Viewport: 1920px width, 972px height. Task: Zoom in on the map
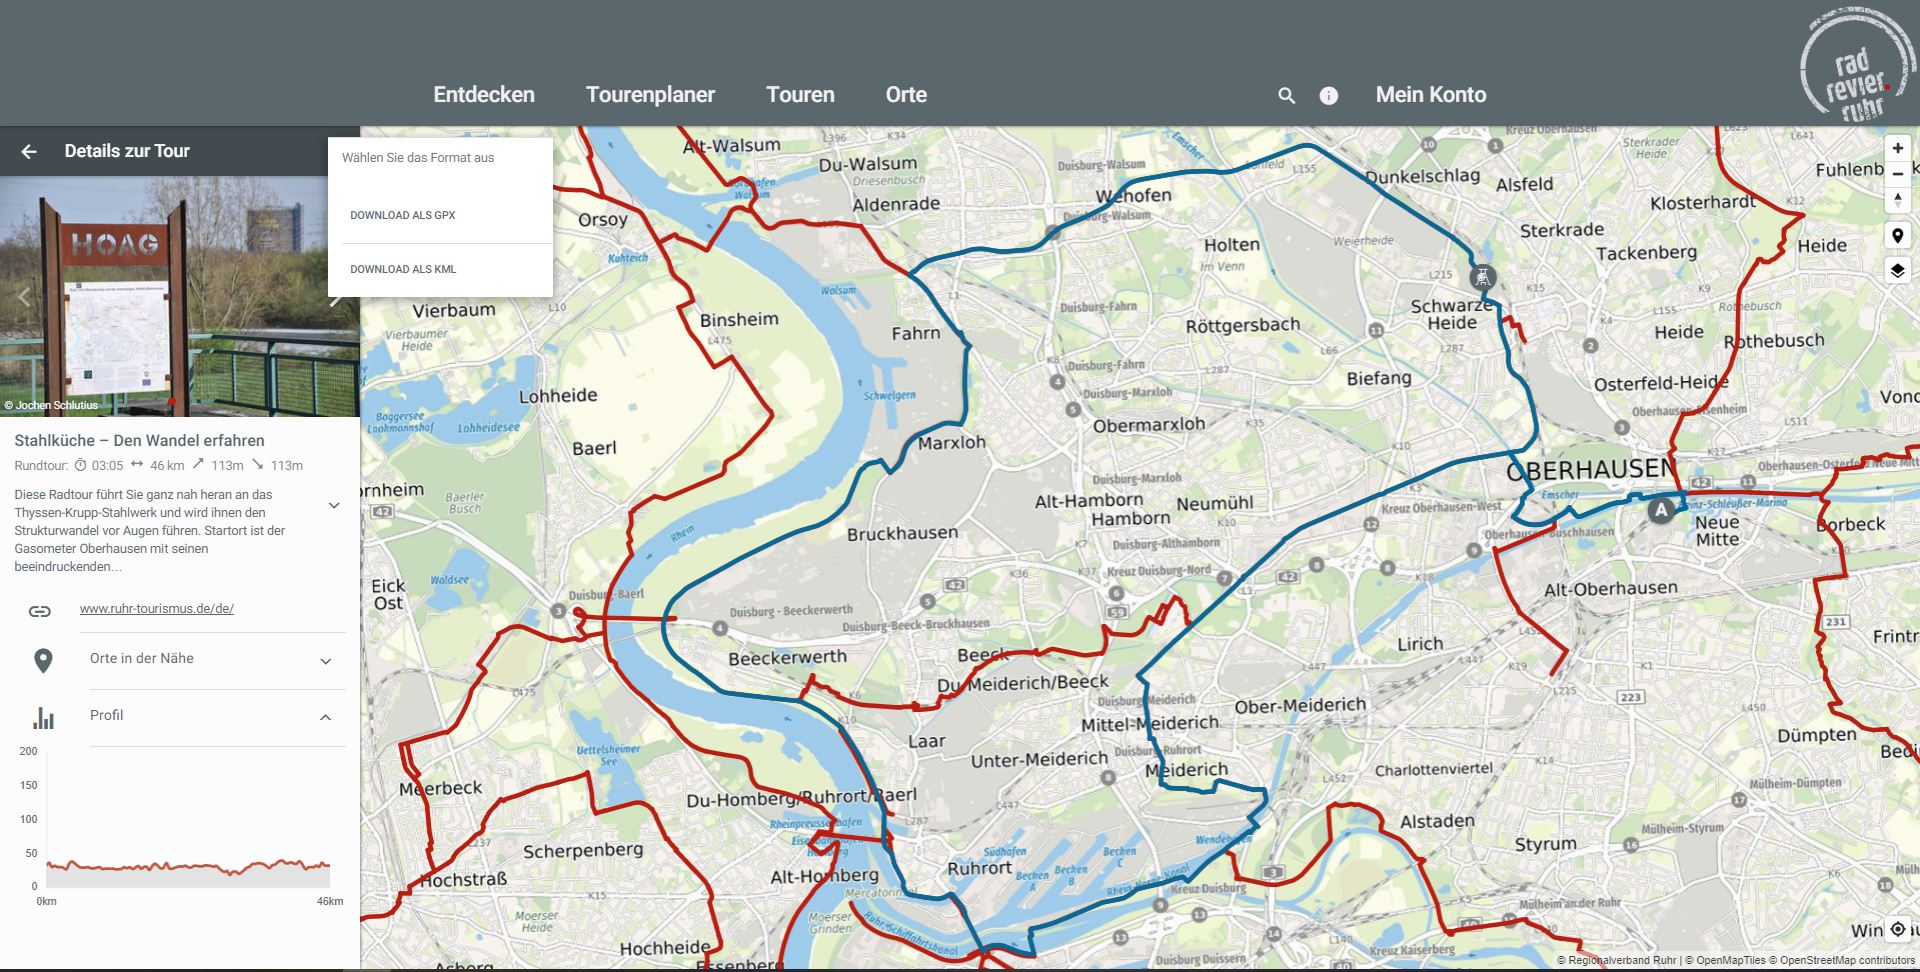click(1897, 148)
